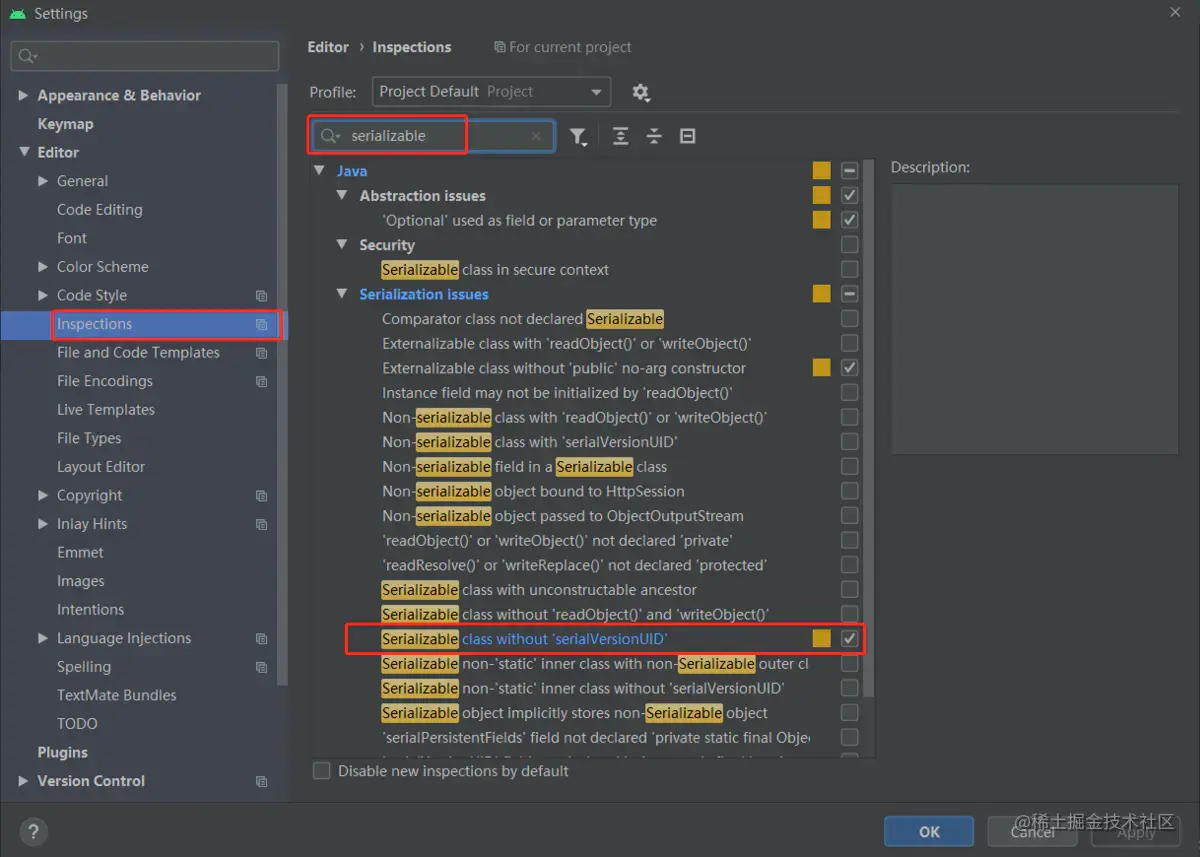This screenshot has width=1200, height=857.
Task: Click the inspections list vertical scrollbar
Action: [x=868, y=430]
